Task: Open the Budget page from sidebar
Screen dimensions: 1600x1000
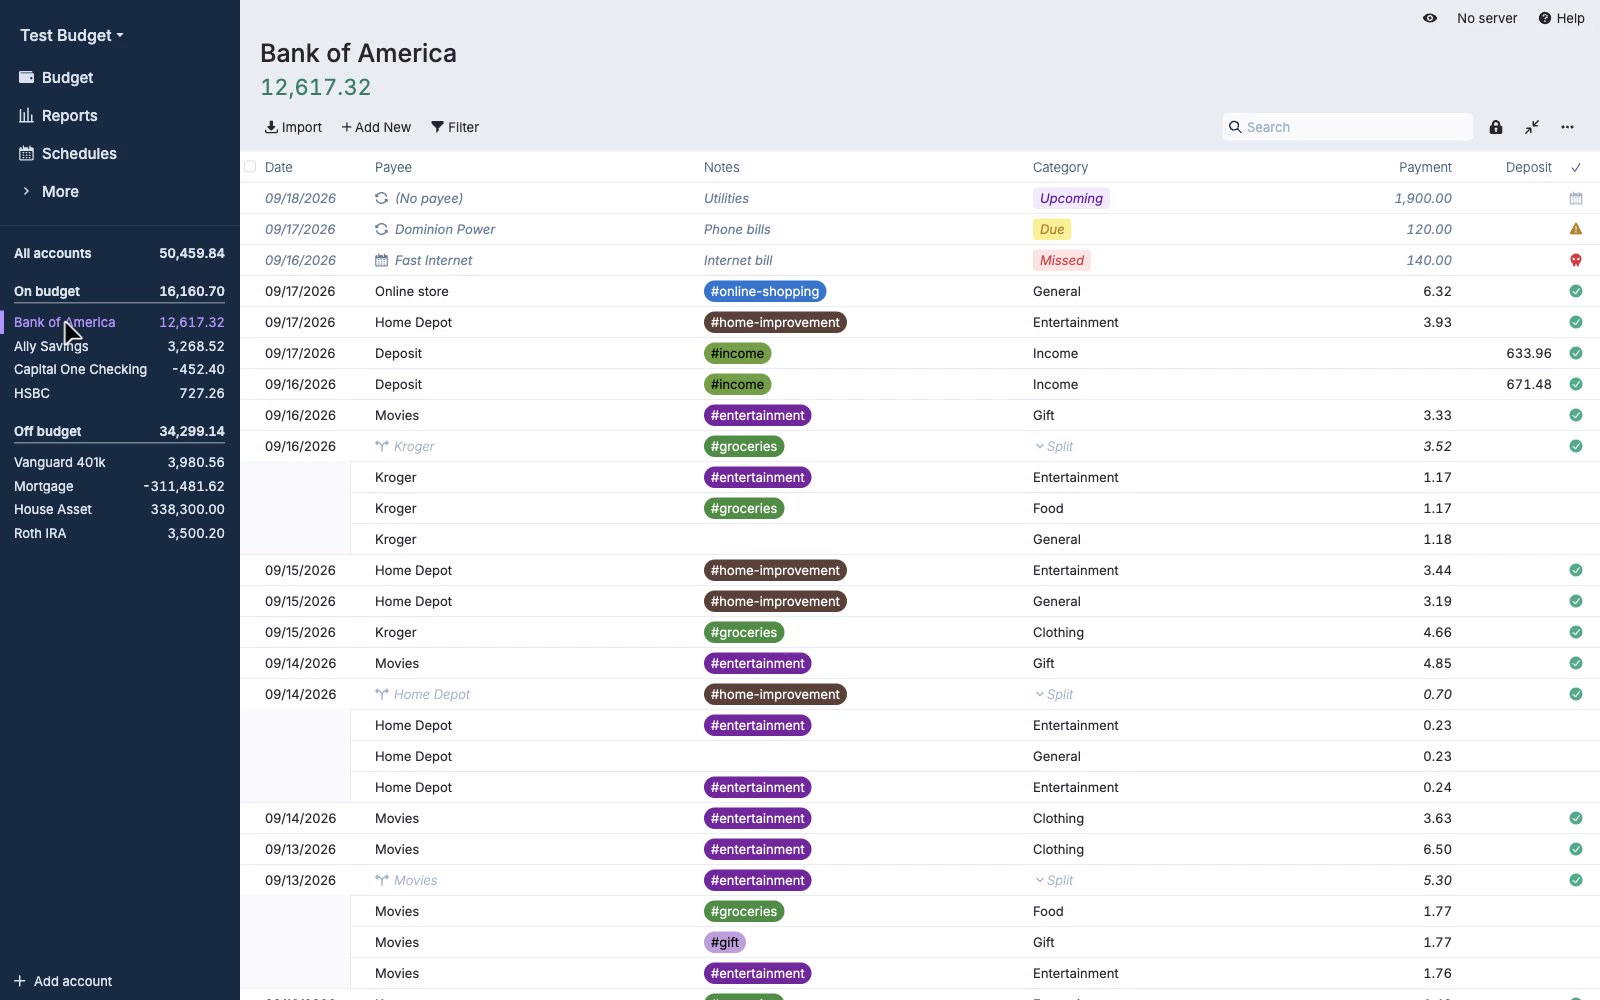Action: pyautogui.click(x=67, y=78)
